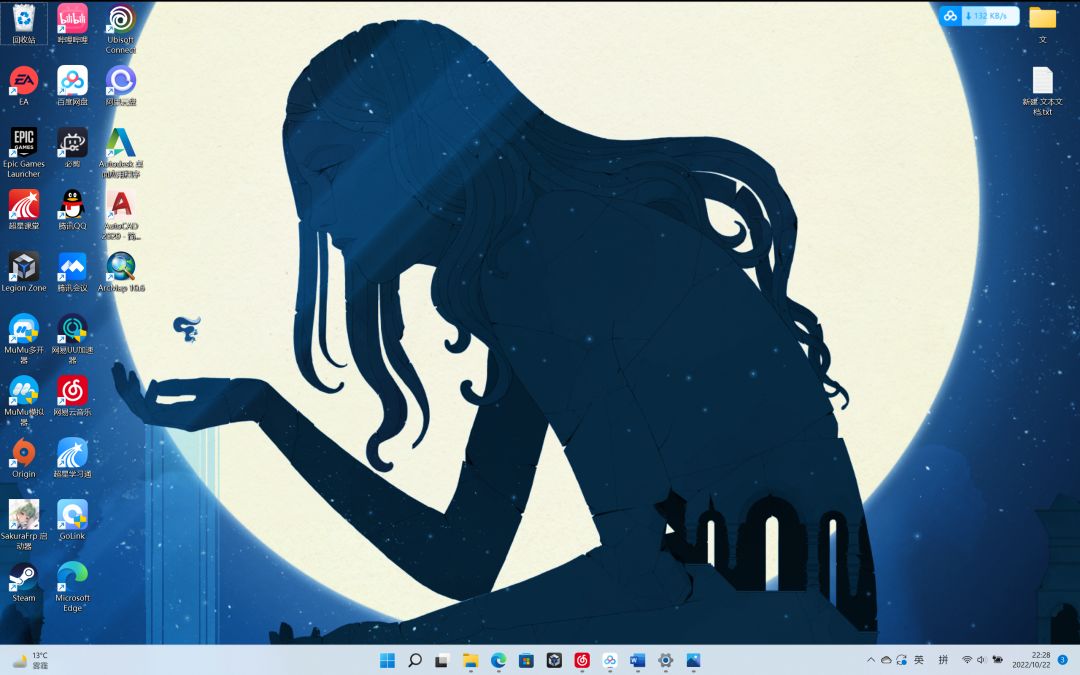Switch to Legion Zone on the taskbar

click(x=554, y=660)
